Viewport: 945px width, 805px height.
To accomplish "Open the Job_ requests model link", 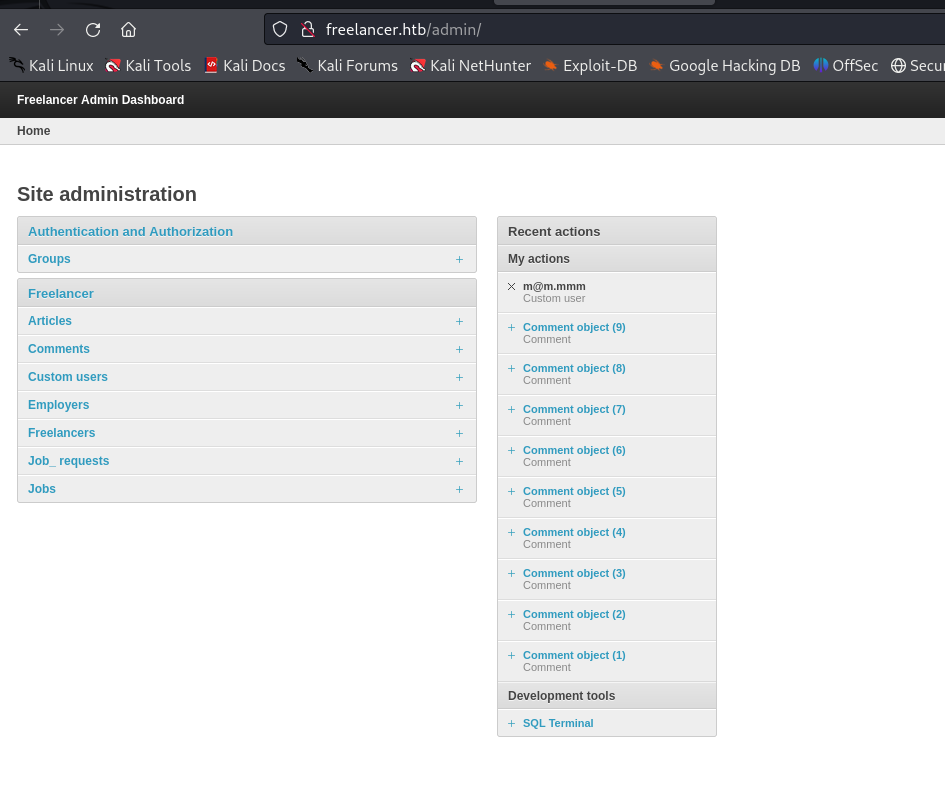I will tap(68, 461).
